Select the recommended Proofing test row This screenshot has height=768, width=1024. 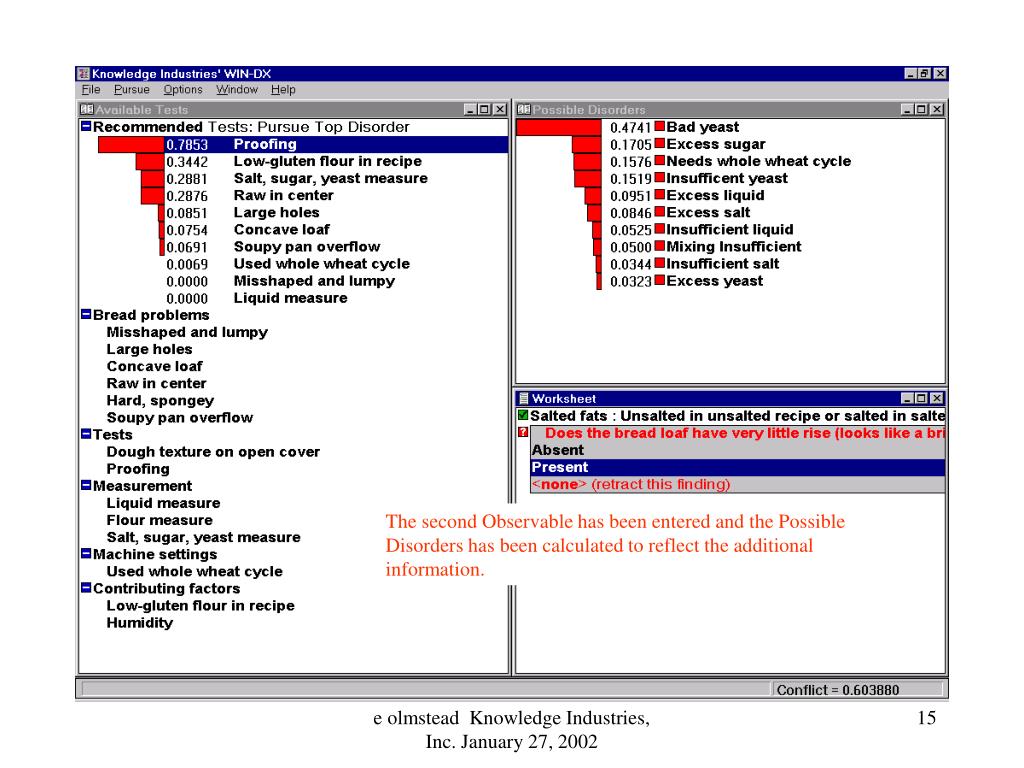tap(303, 144)
